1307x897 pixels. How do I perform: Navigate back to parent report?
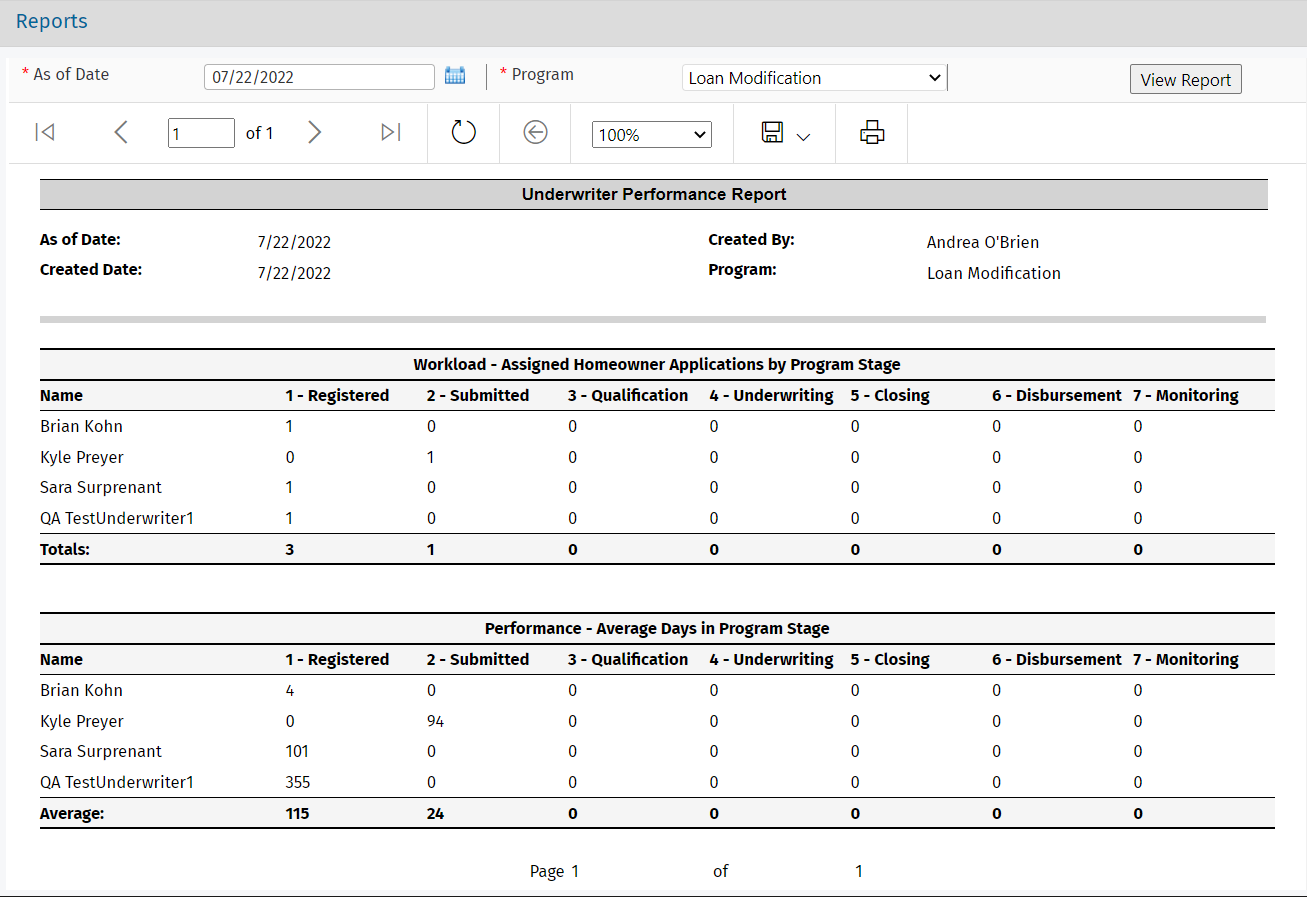pos(535,133)
